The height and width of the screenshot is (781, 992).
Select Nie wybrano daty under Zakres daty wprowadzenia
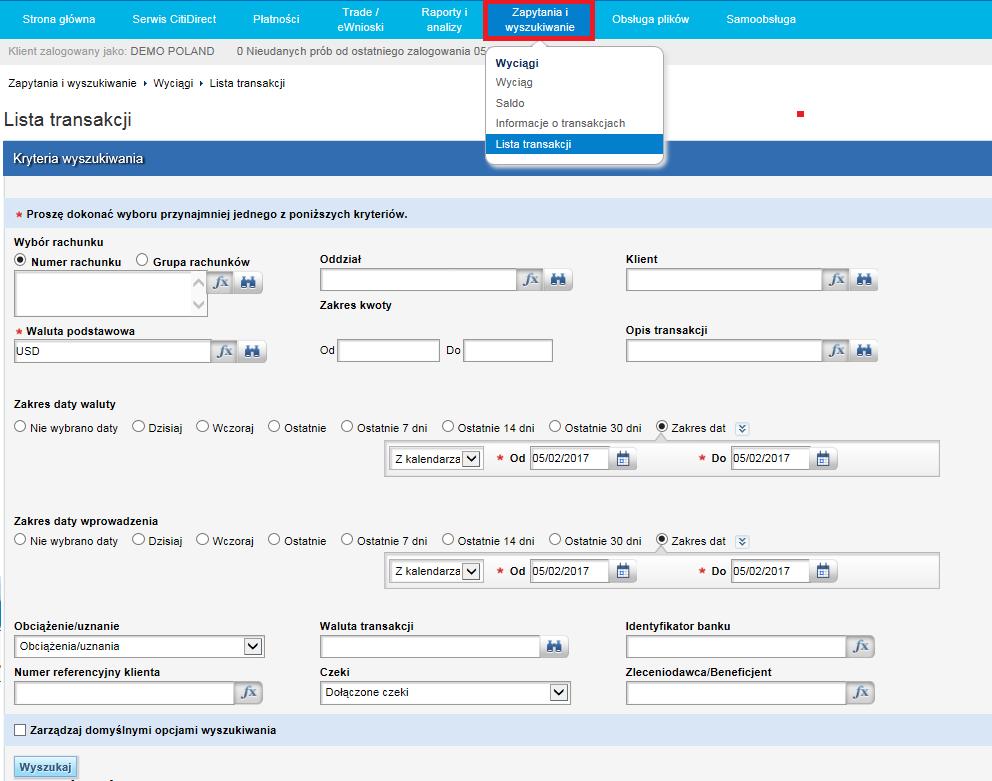[20, 539]
